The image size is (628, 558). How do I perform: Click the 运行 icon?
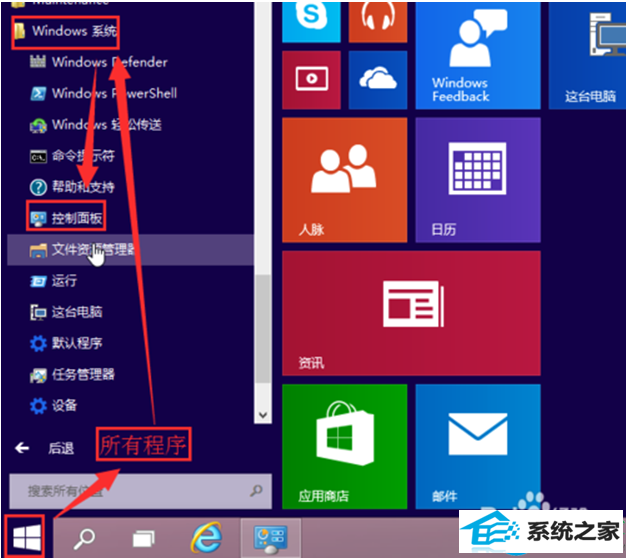click(38, 281)
